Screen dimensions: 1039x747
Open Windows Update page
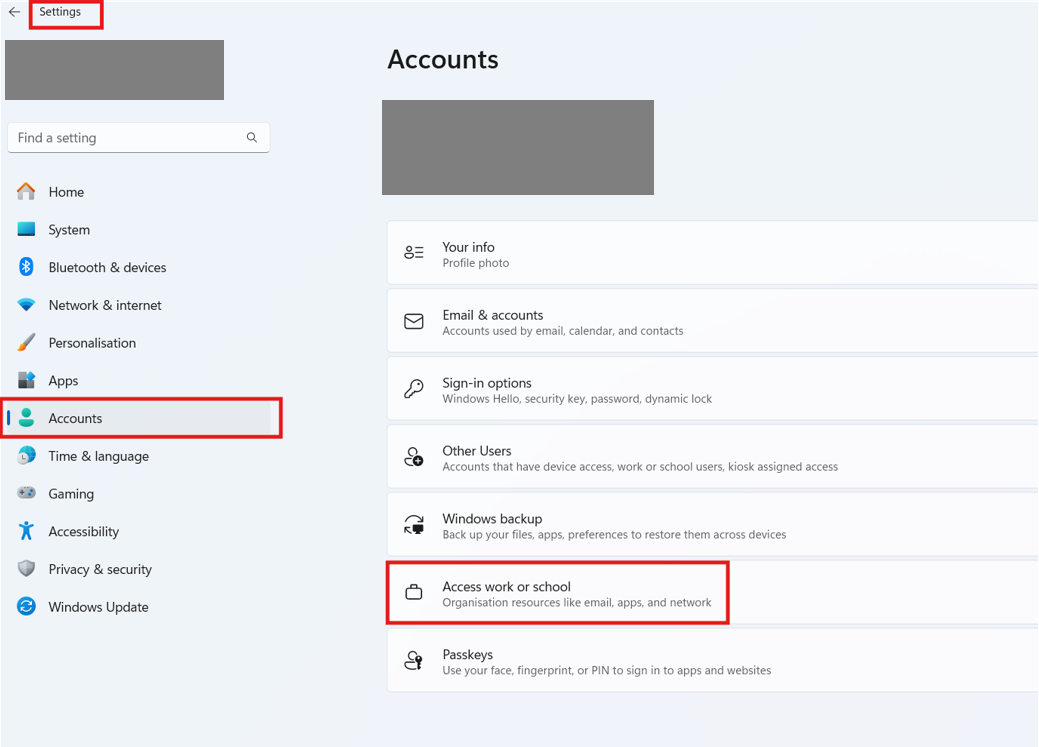point(139,607)
